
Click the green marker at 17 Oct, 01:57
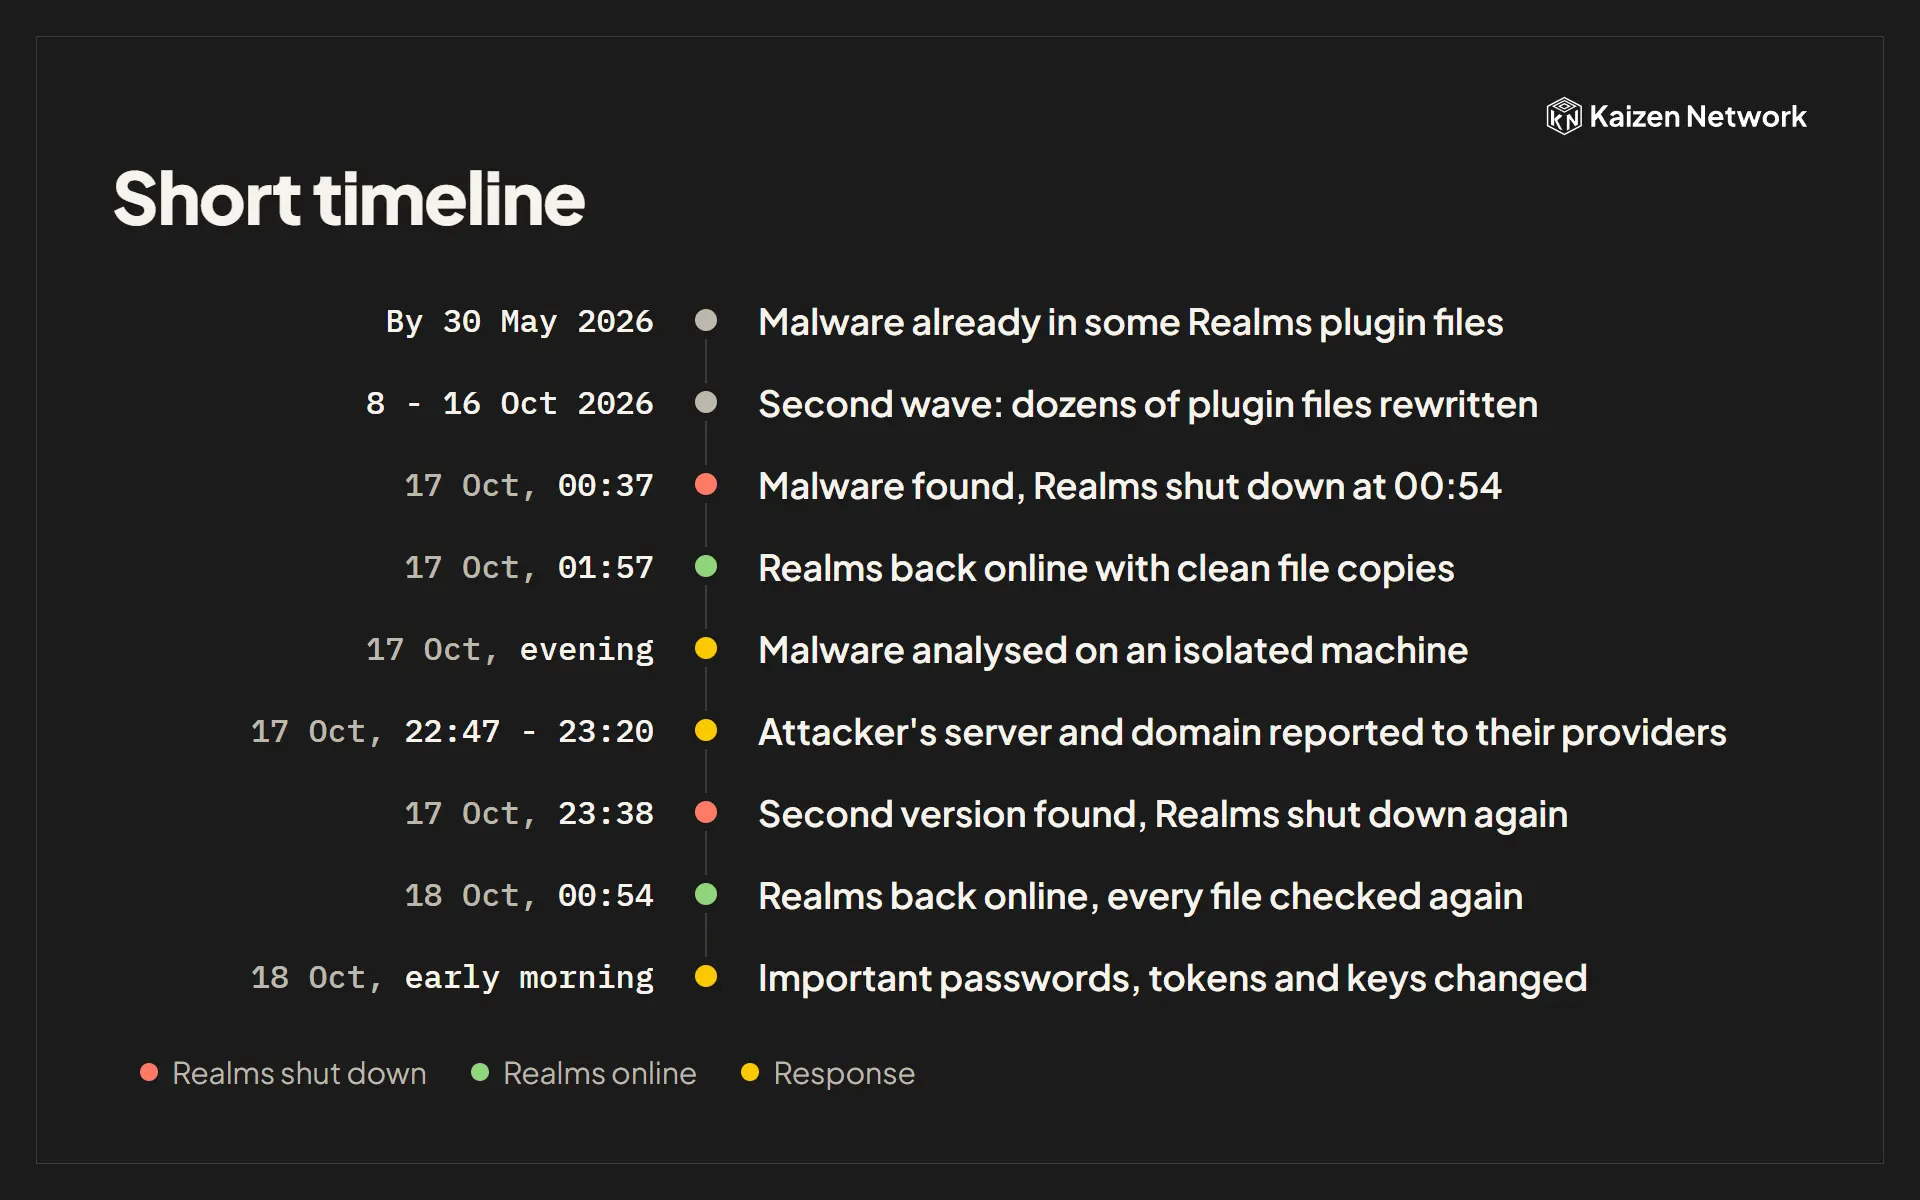706,566
